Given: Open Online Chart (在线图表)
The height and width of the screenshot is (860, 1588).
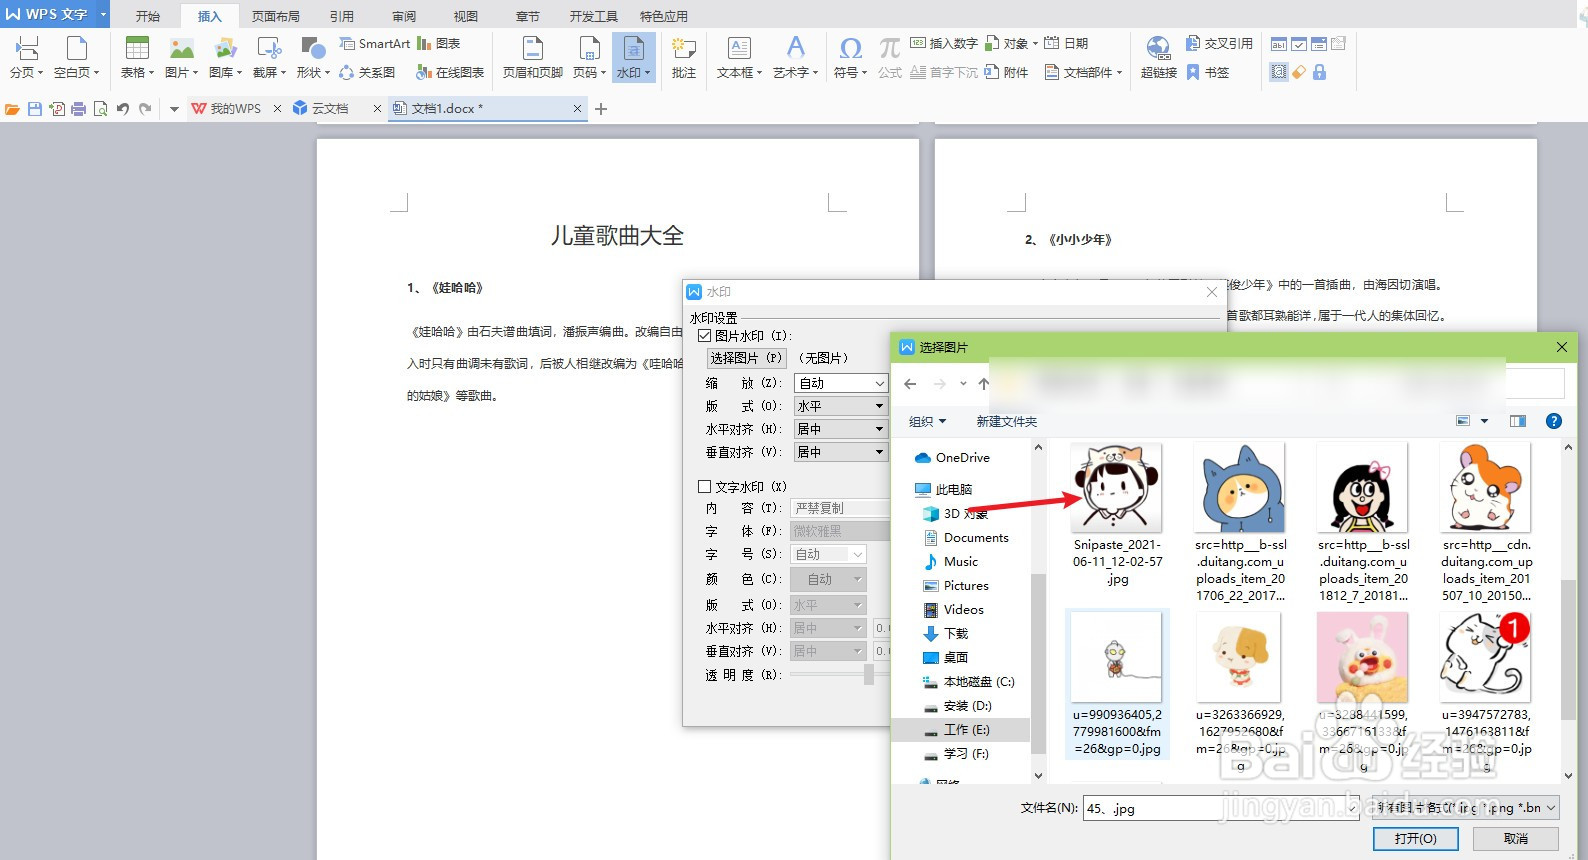Looking at the screenshot, I should click(x=451, y=72).
